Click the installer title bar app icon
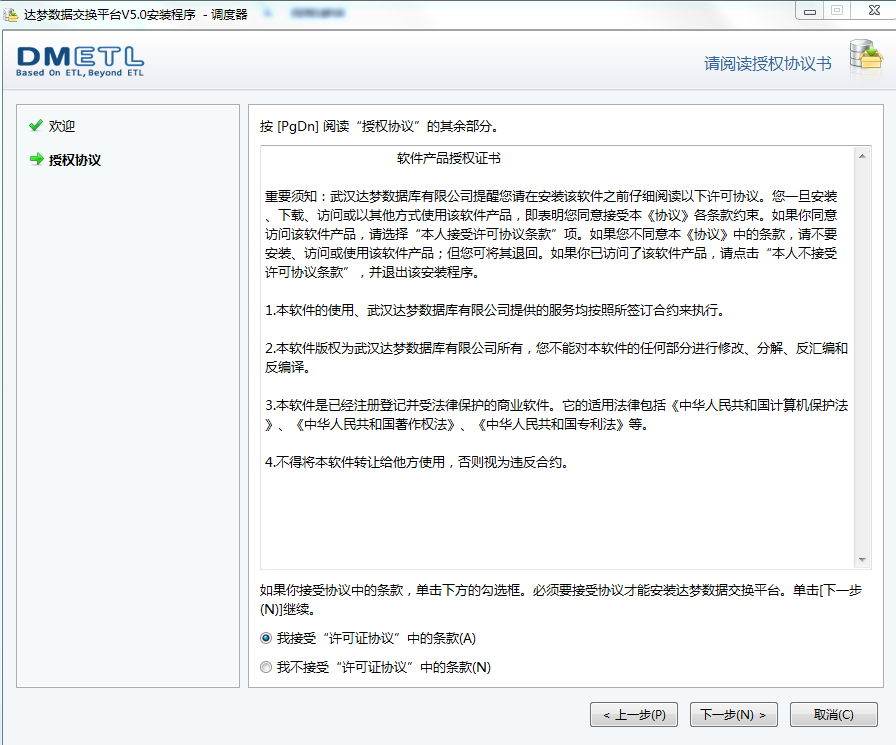 (11, 14)
